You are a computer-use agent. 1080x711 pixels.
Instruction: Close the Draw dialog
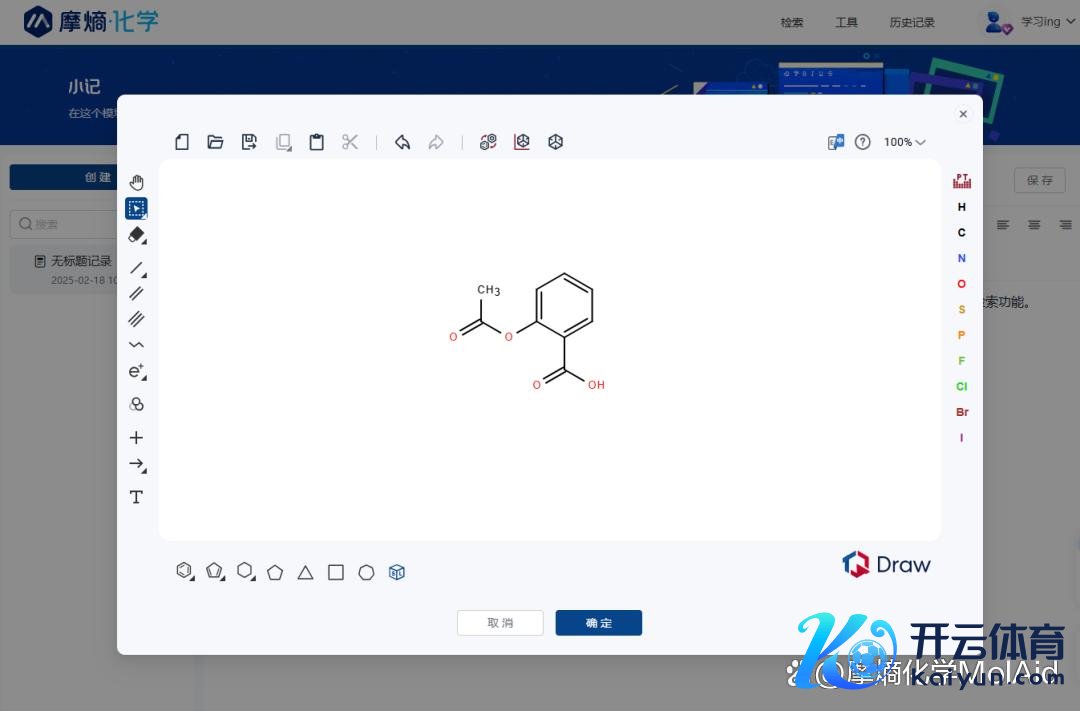click(963, 114)
